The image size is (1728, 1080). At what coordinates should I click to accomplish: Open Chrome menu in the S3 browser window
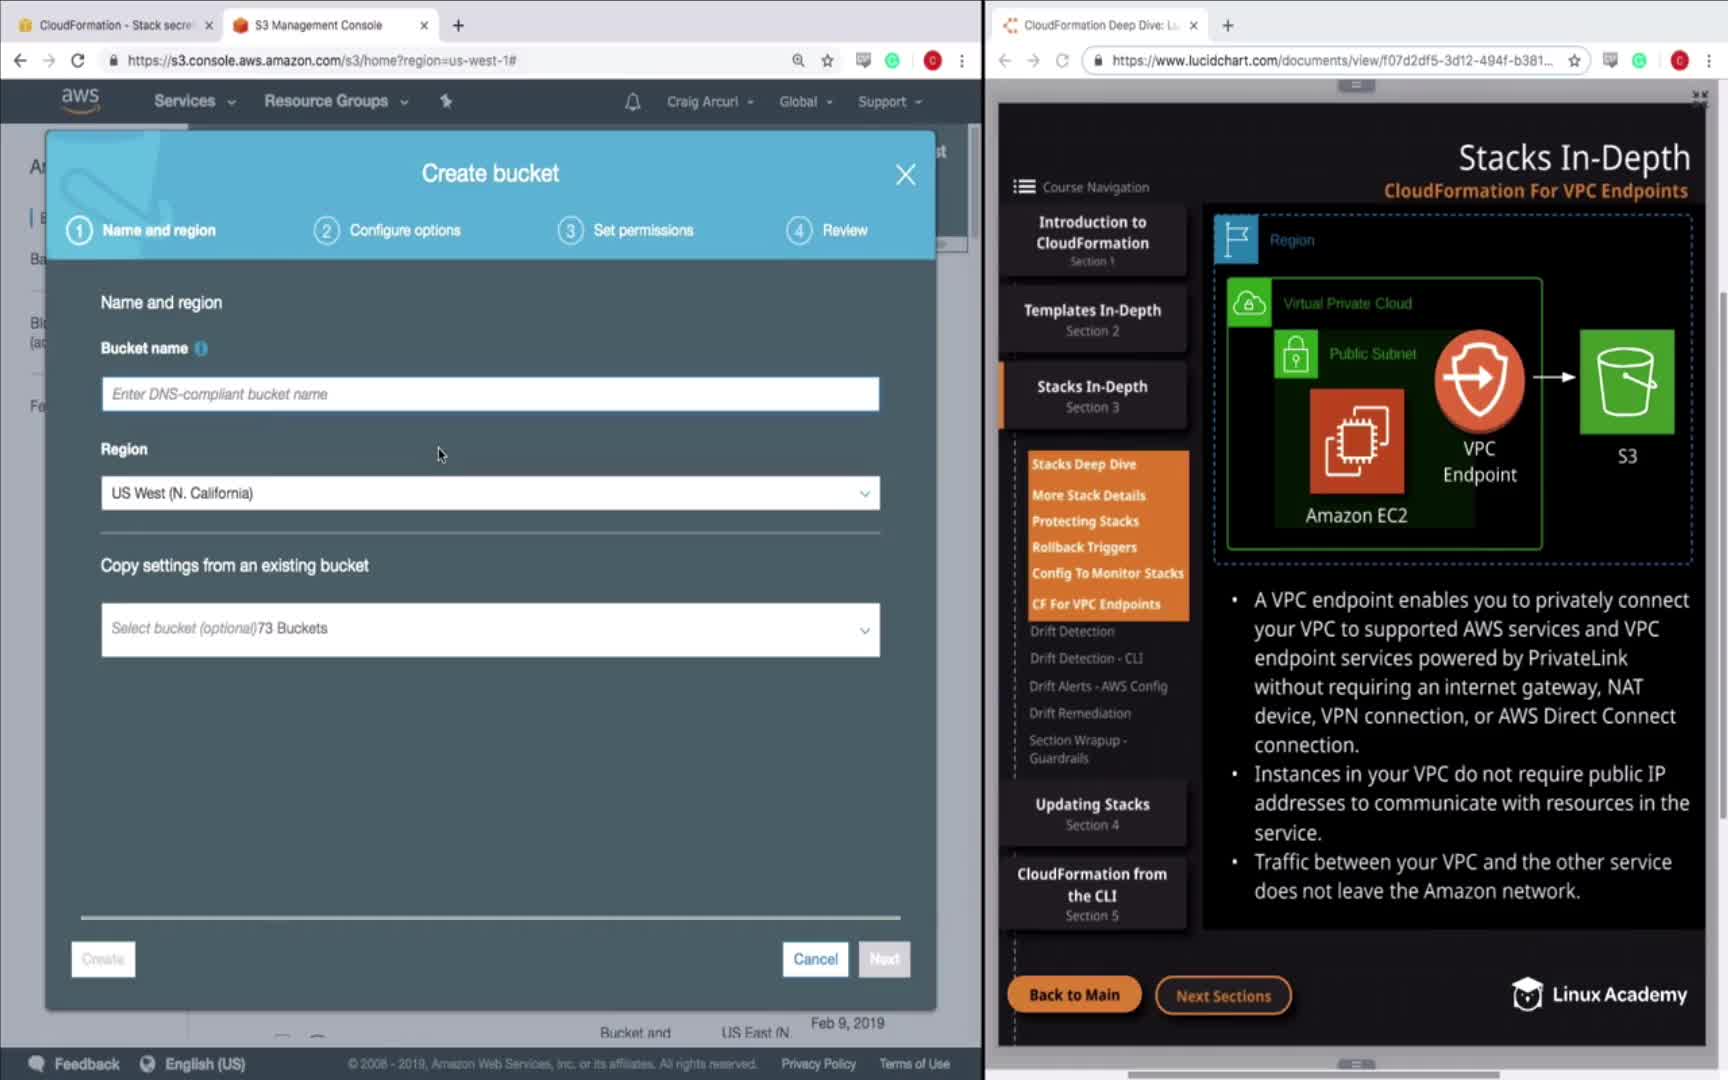pos(962,60)
